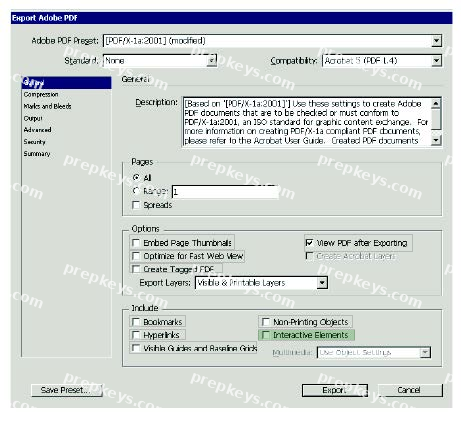Click the page Range input field

225,192
